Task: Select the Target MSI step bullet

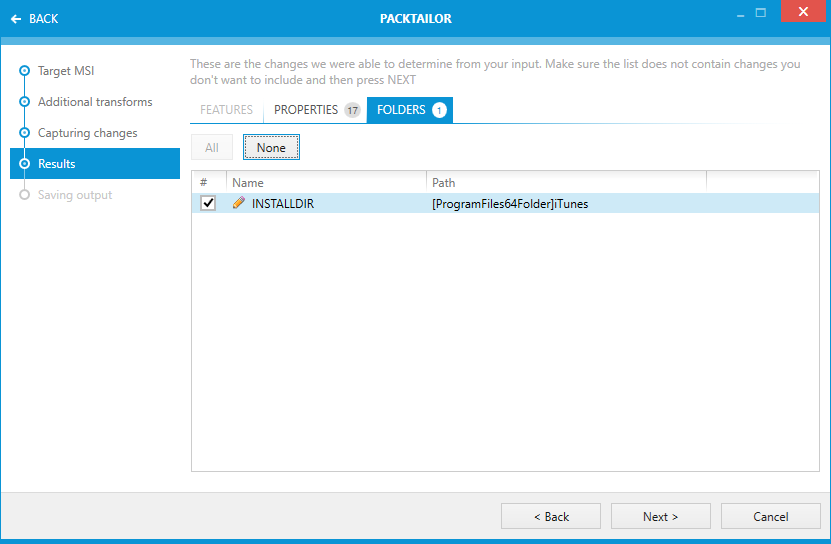Action: [25, 71]
